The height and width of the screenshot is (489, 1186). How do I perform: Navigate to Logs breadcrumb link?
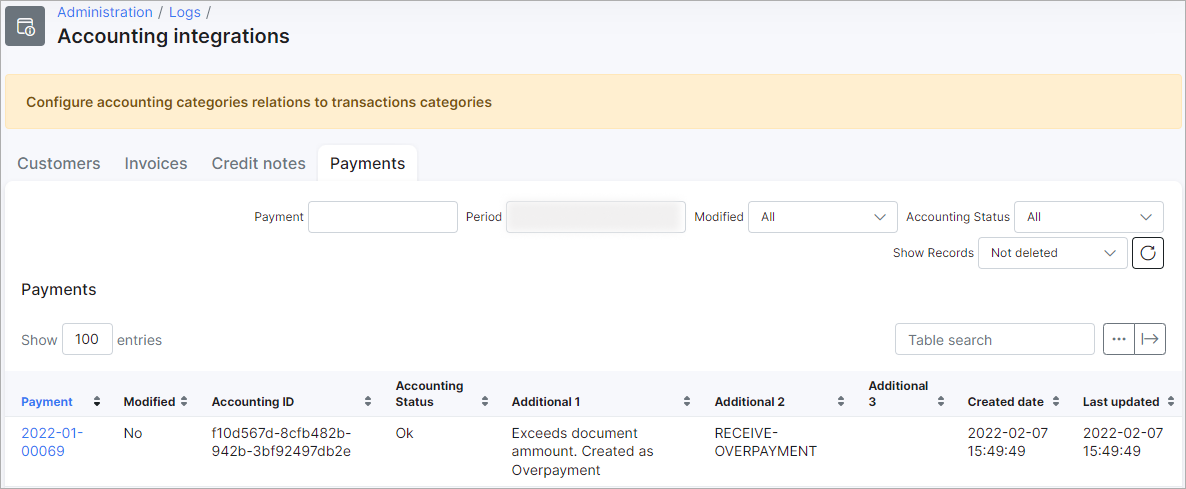click(184, 12)
